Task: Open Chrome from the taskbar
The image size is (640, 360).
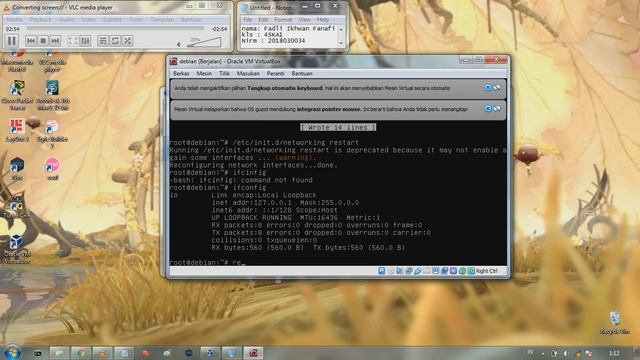Action: pyautogui.click(x=81, y=353)
